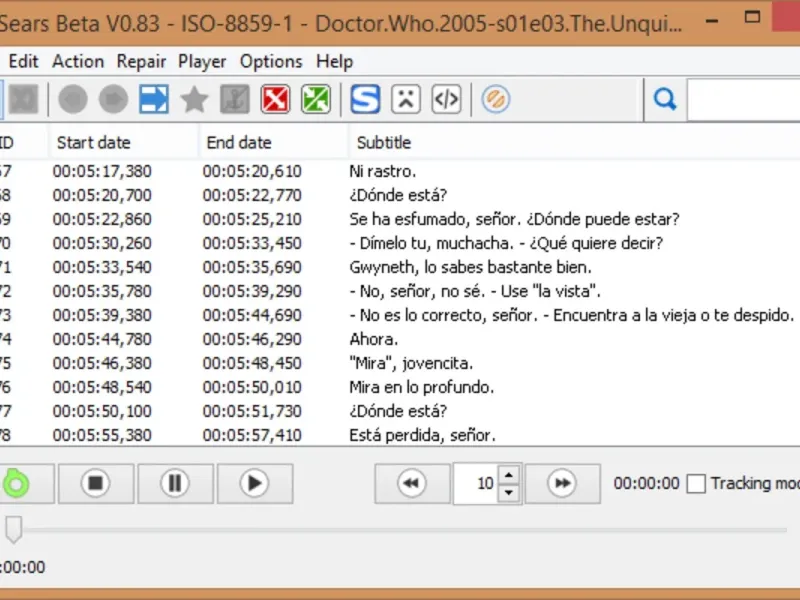Select subtitle "Está perdida, señor."
Image resolution: width=800 pixels, height=600 pixels.
pos(422,435)
